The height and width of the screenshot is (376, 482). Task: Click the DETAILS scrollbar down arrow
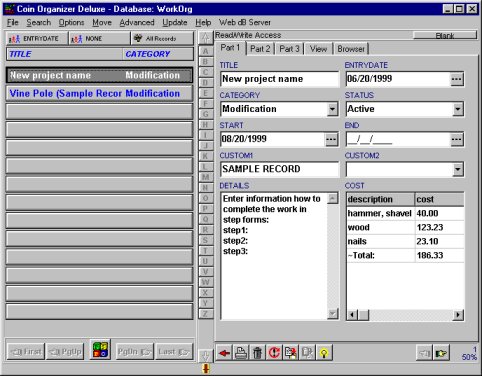click(333, 313)
